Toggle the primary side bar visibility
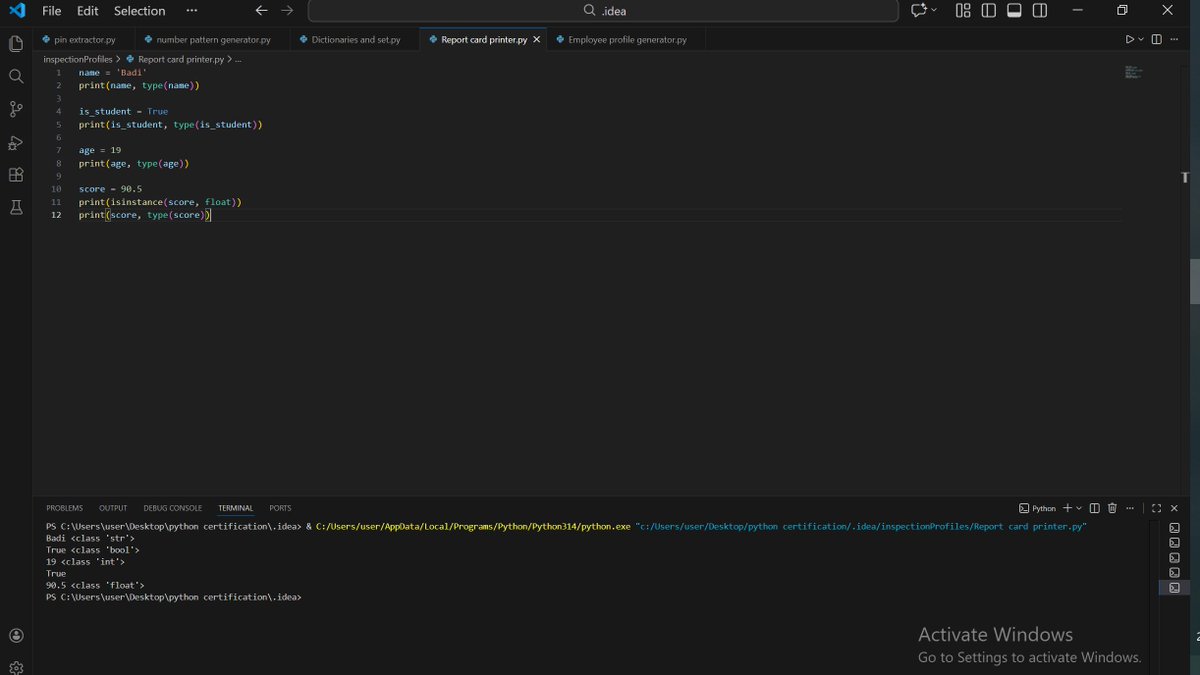The image size is (1200, 675). 989,11
